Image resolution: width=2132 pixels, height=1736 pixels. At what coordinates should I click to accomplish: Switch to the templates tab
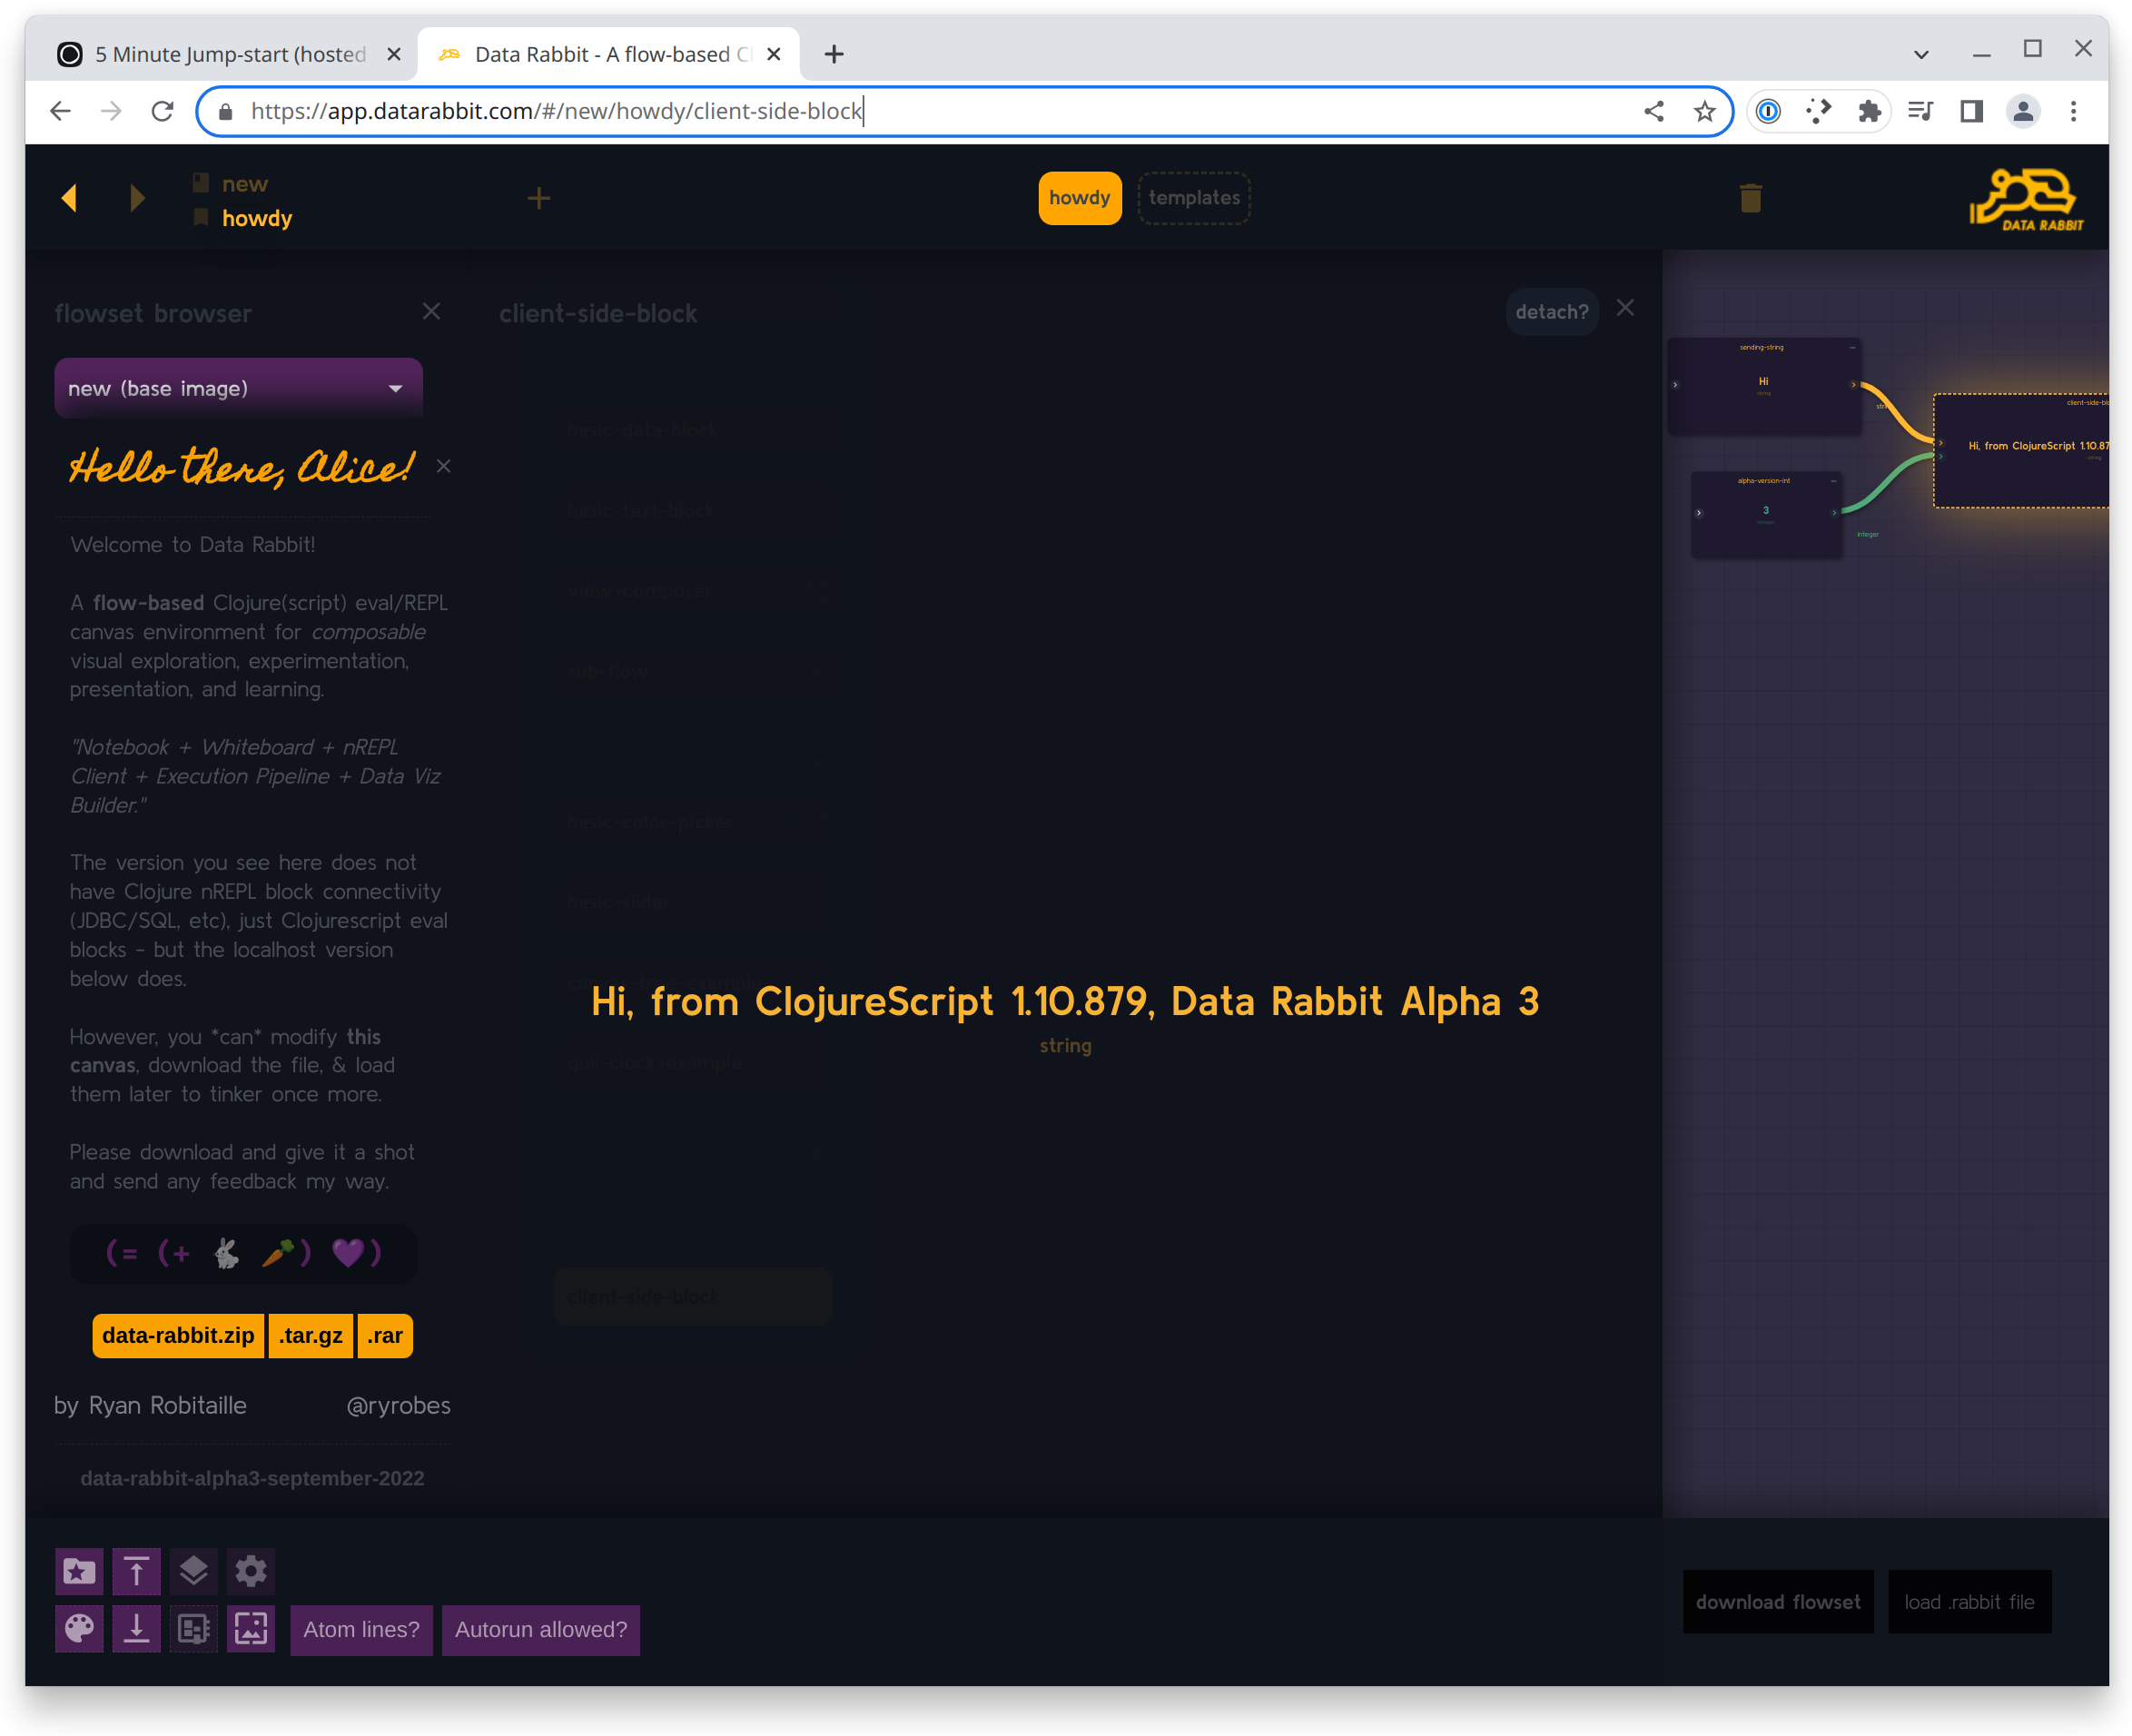pyautogui.click(x=1194, y=198)
